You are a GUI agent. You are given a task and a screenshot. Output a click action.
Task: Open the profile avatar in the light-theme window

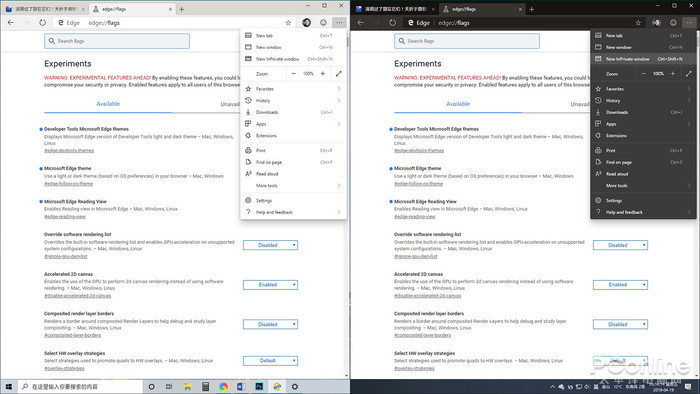(306, 22)
